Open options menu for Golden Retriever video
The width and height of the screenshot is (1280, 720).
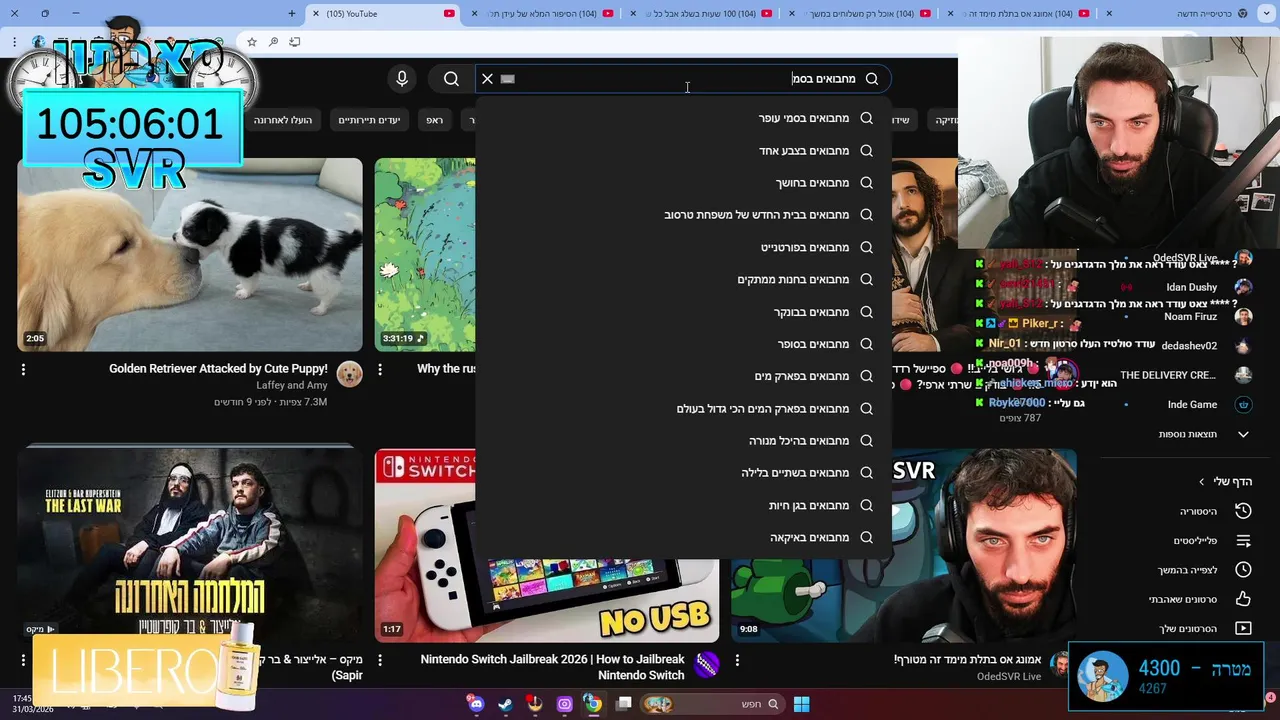pyautogui.click(x=23, y=369)
